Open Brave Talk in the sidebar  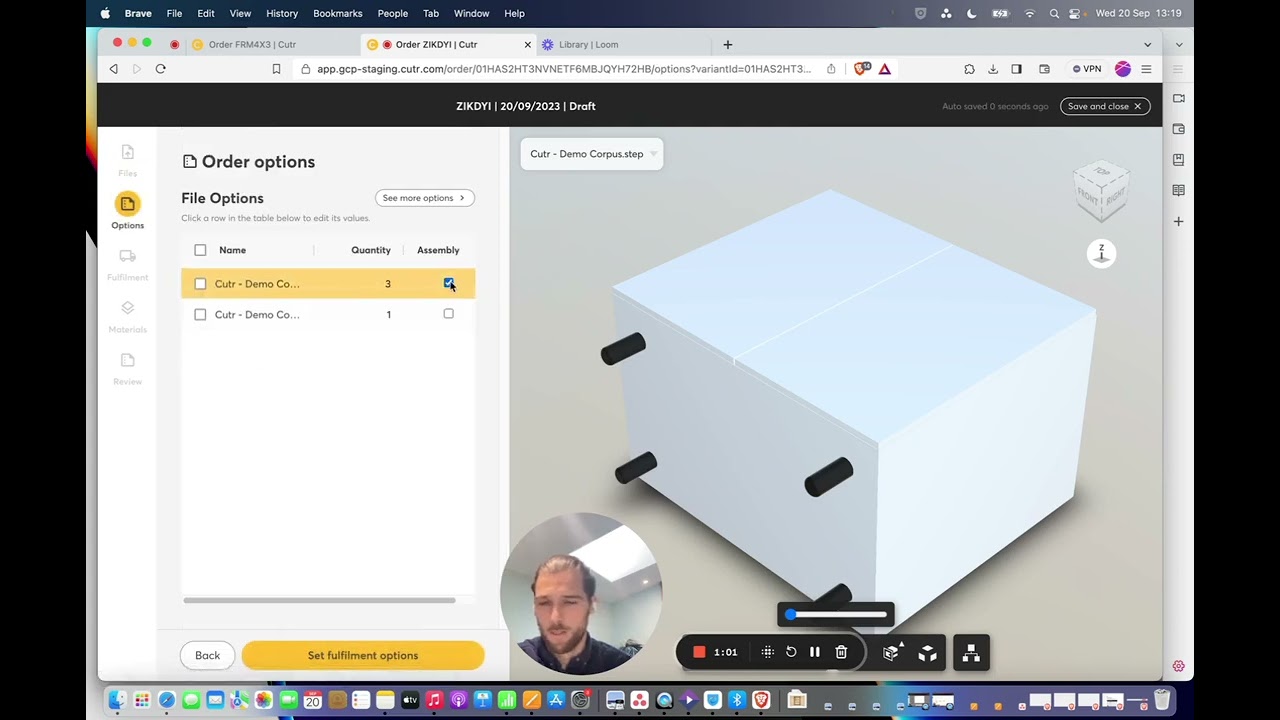1178,98
